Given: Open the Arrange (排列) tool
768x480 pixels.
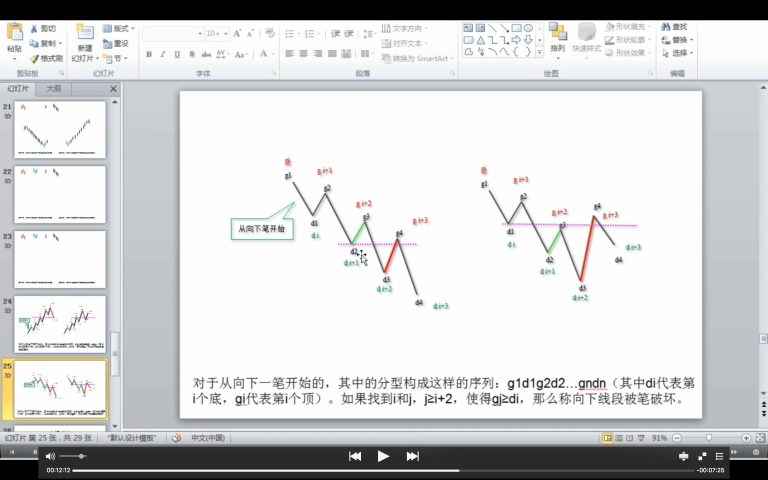Looking at the screenshot, I should click(x=557, y=37).
